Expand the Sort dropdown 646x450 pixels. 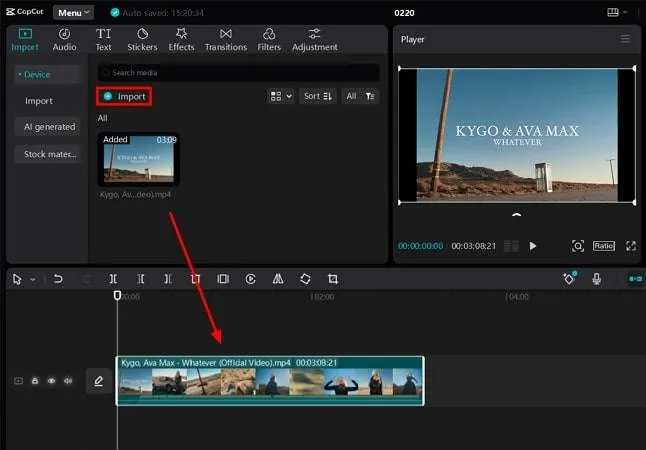(317, 96)
